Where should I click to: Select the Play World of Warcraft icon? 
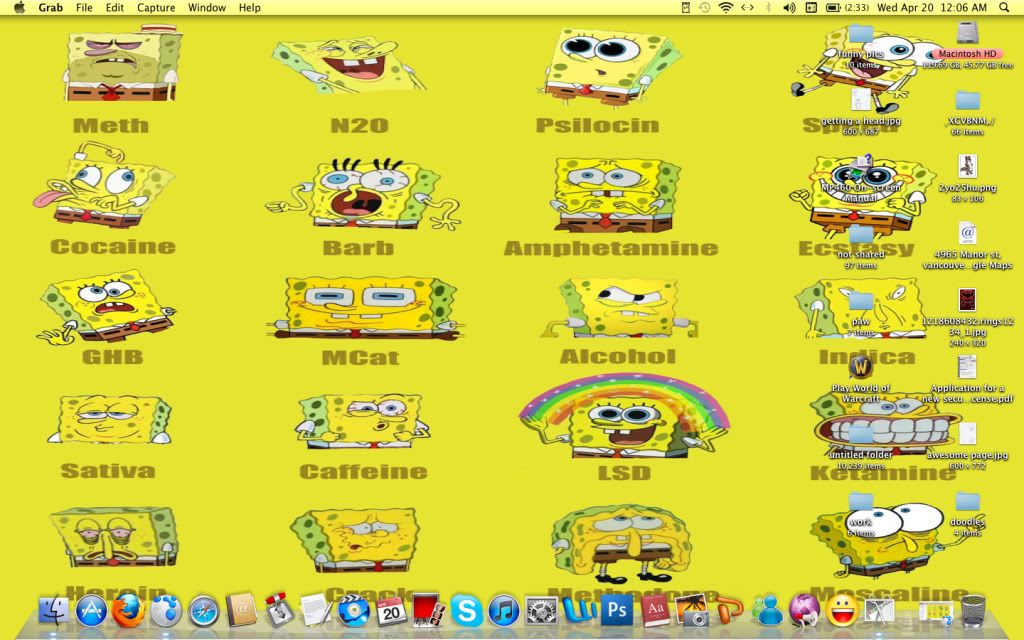[x=861, y=367]
